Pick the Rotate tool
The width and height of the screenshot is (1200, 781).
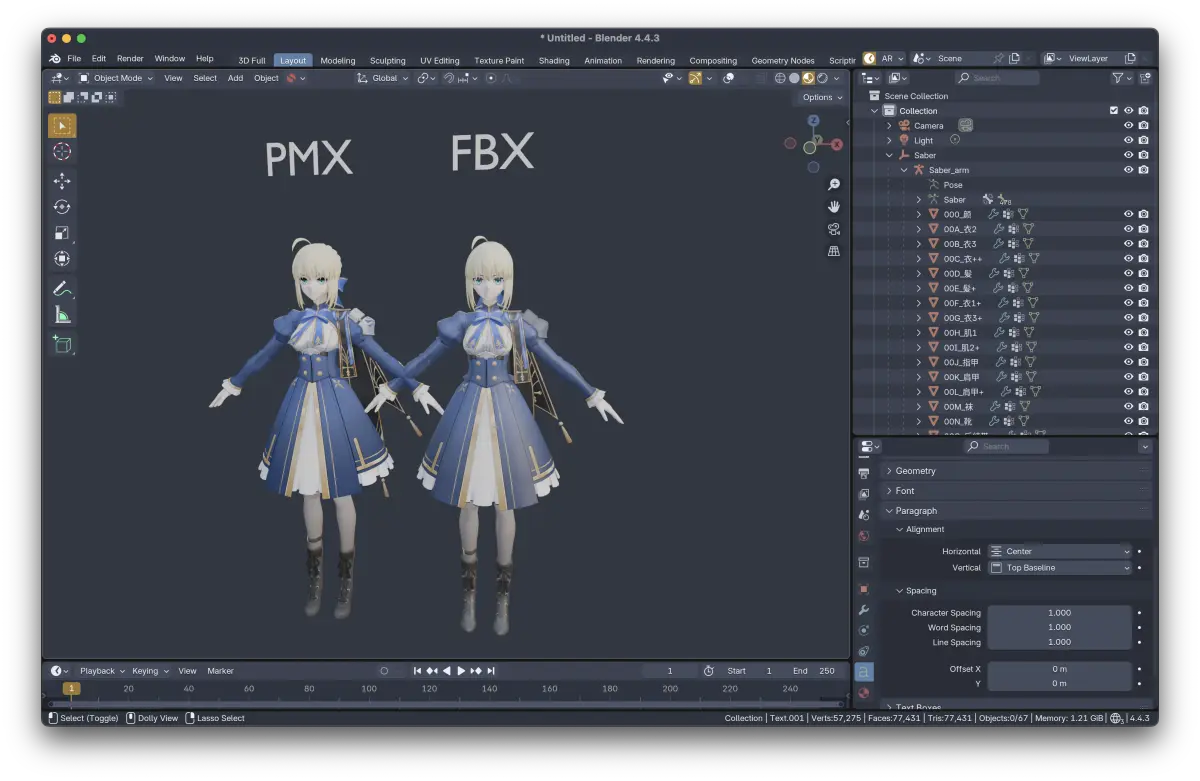click(x=62, y=207)
